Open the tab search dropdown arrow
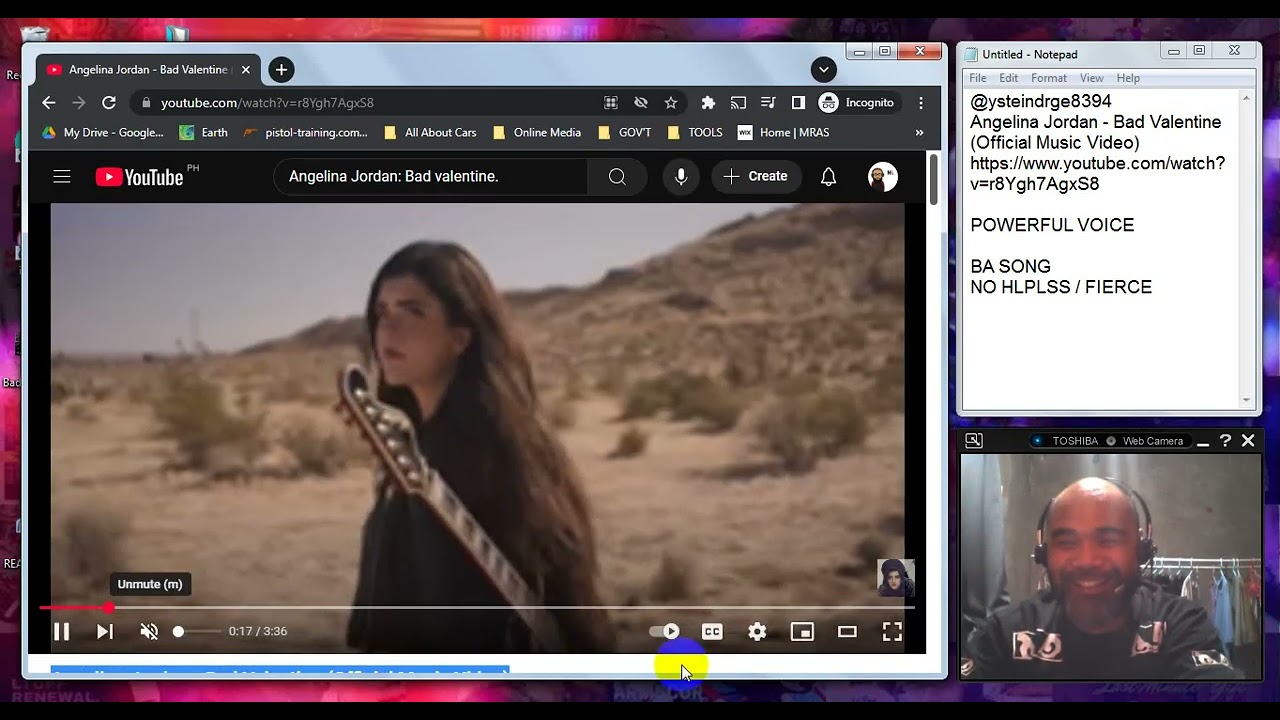This screenshot has height=720, width=1280. click(x=823, y=69)
